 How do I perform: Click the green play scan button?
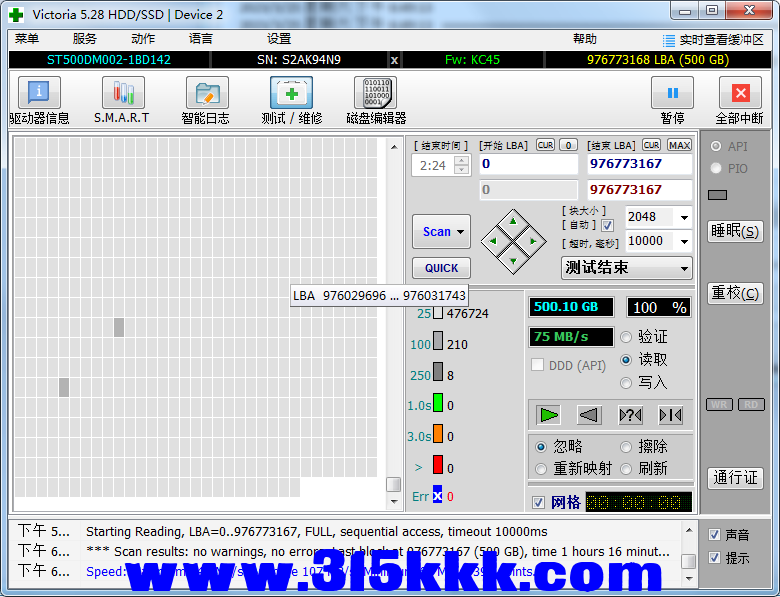(549, 415)
